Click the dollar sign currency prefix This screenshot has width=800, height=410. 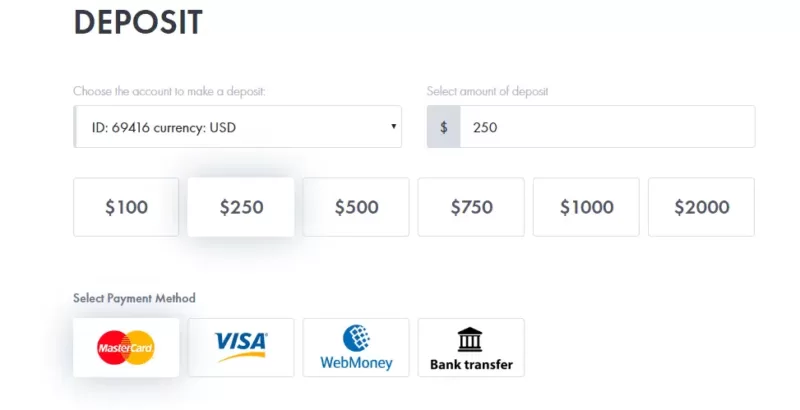tap(444, 128)
